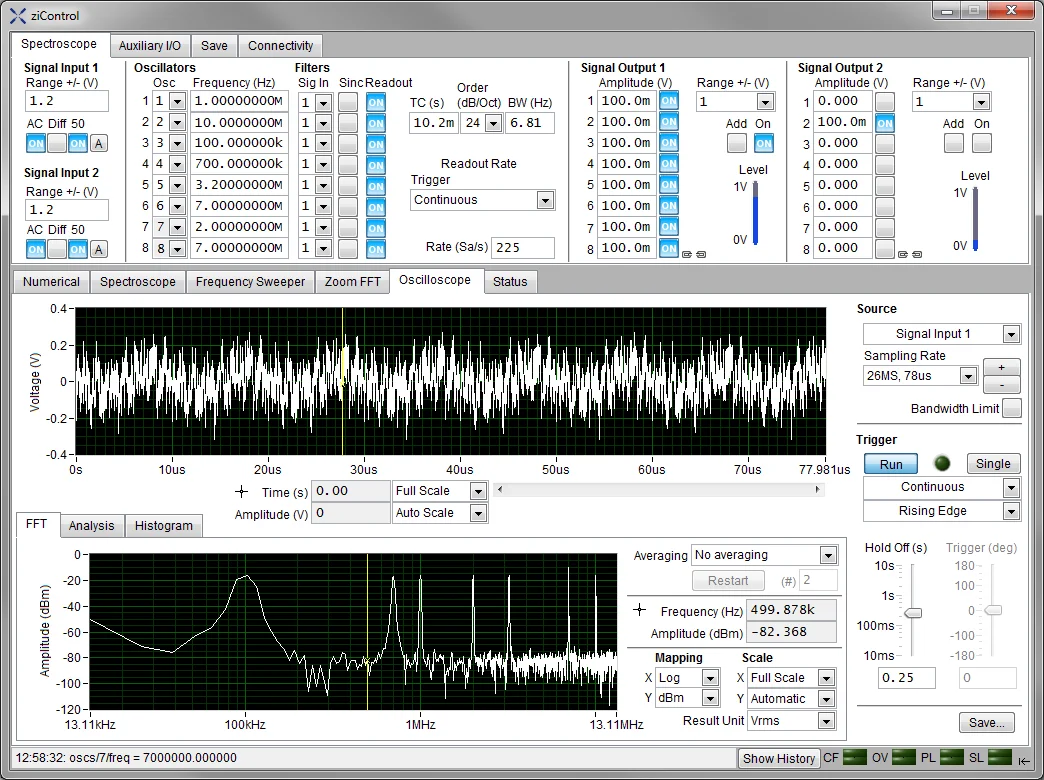Screen dimensions: 1044x780
Task: Click the link icon under Signal Output 1 amplitudes
Action: 694,254
